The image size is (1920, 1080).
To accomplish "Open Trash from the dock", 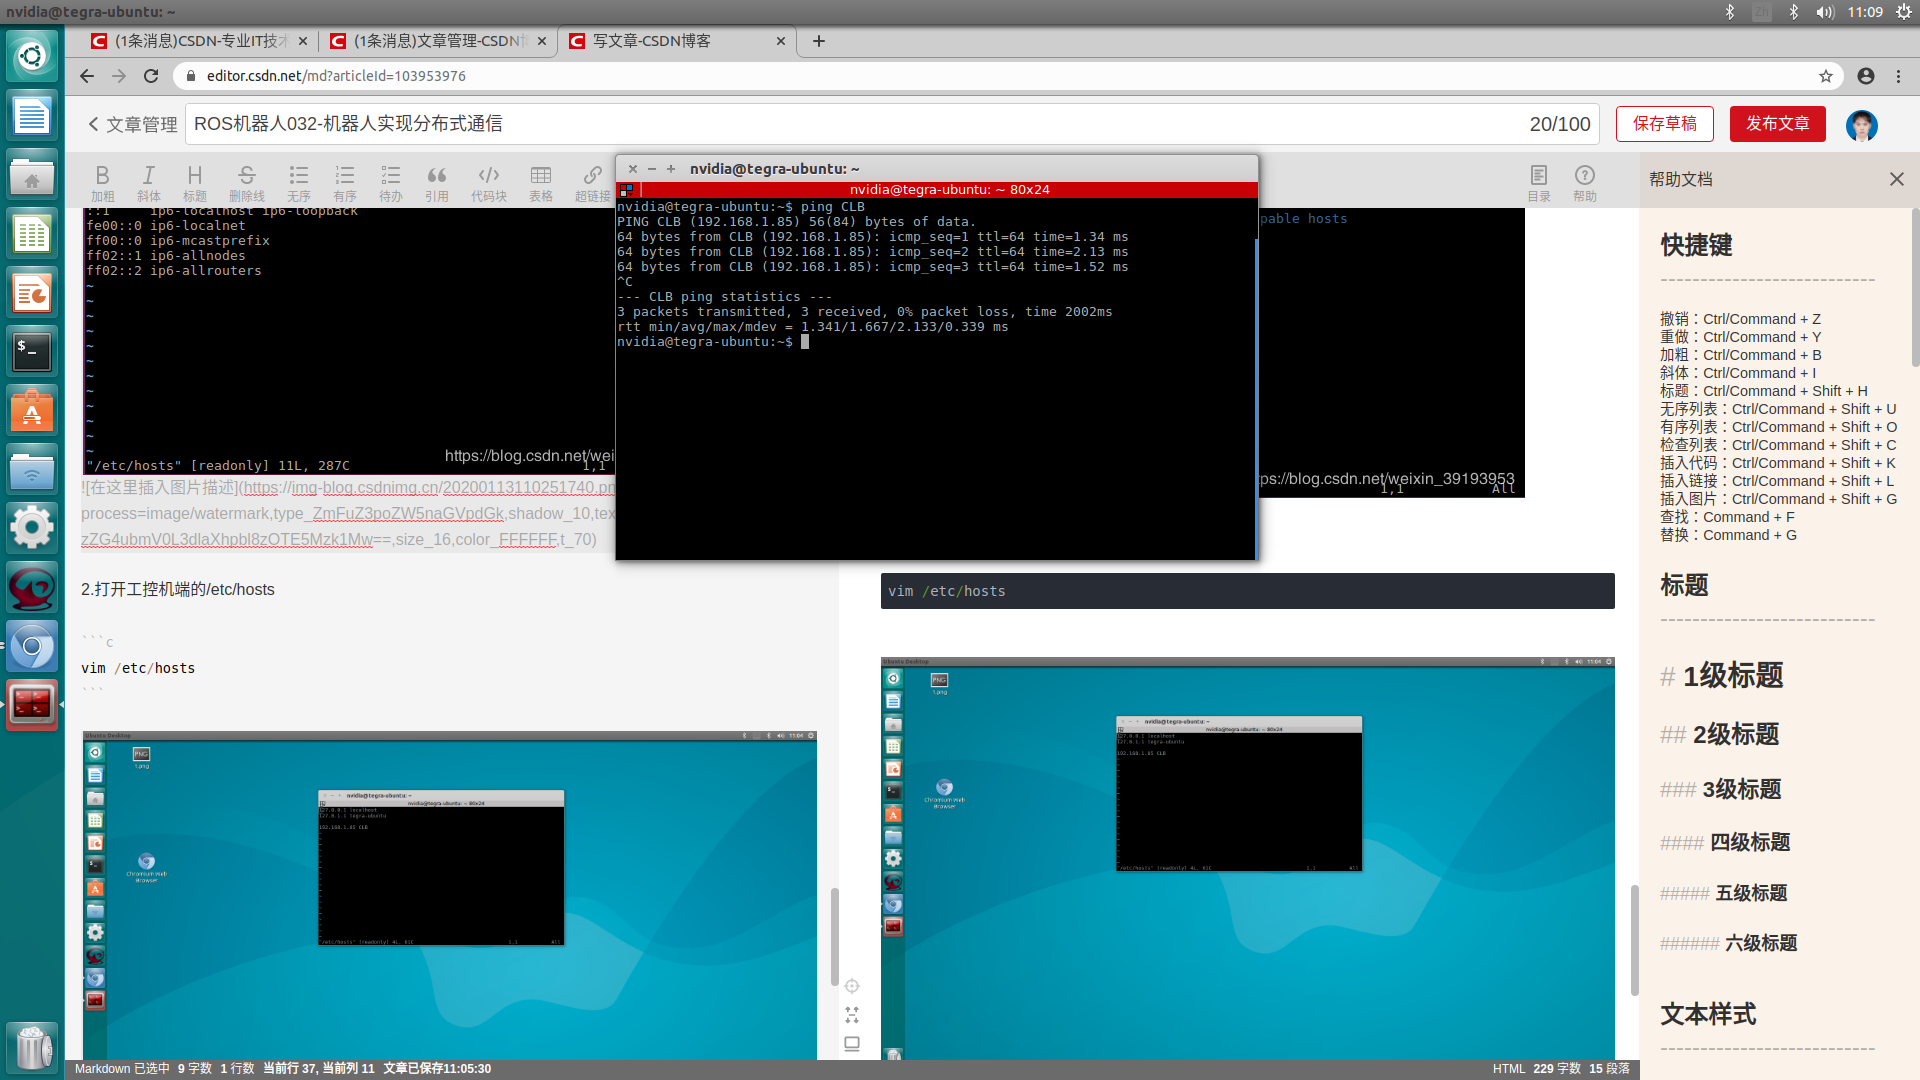I will click(x=32, y=1048).
